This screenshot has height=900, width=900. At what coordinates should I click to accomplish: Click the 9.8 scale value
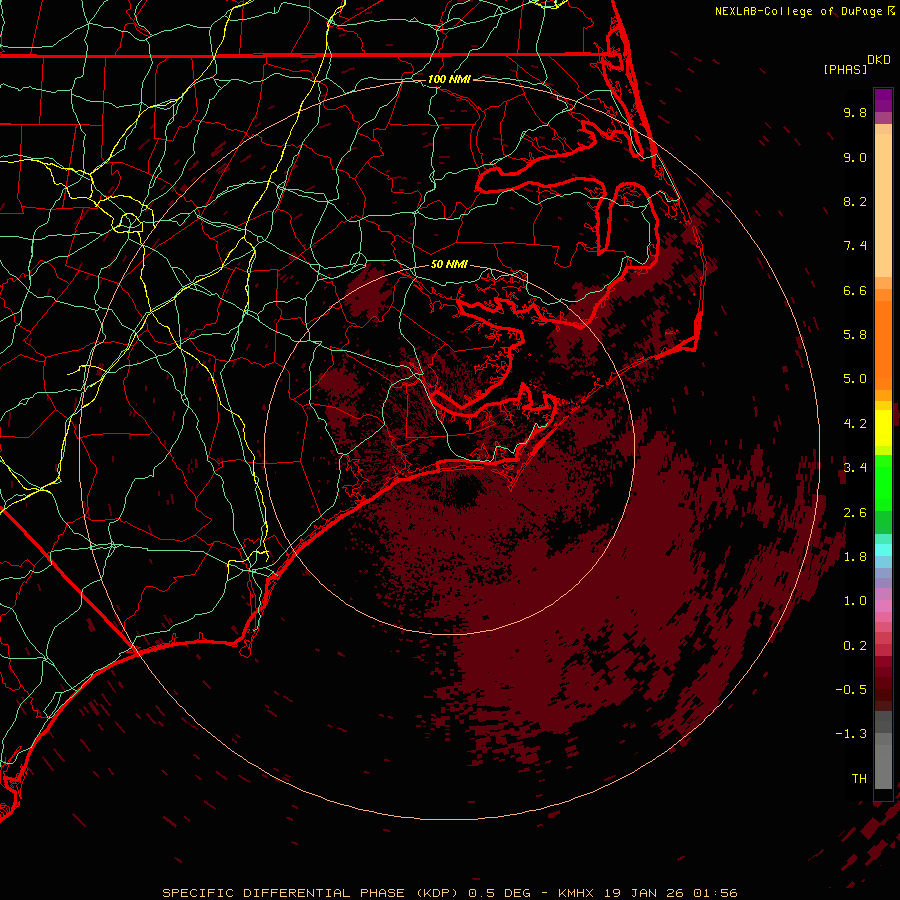pos(855,112)
